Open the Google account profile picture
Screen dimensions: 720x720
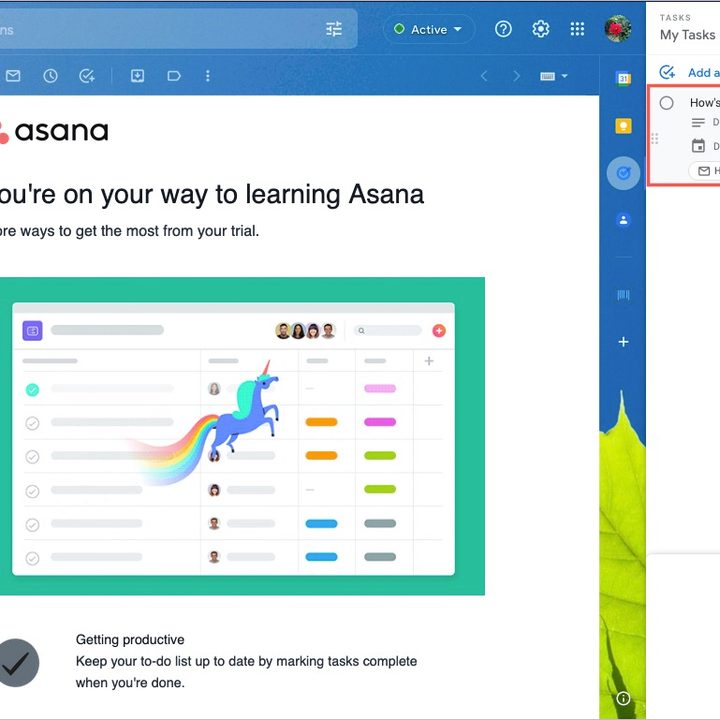[618, 29]
